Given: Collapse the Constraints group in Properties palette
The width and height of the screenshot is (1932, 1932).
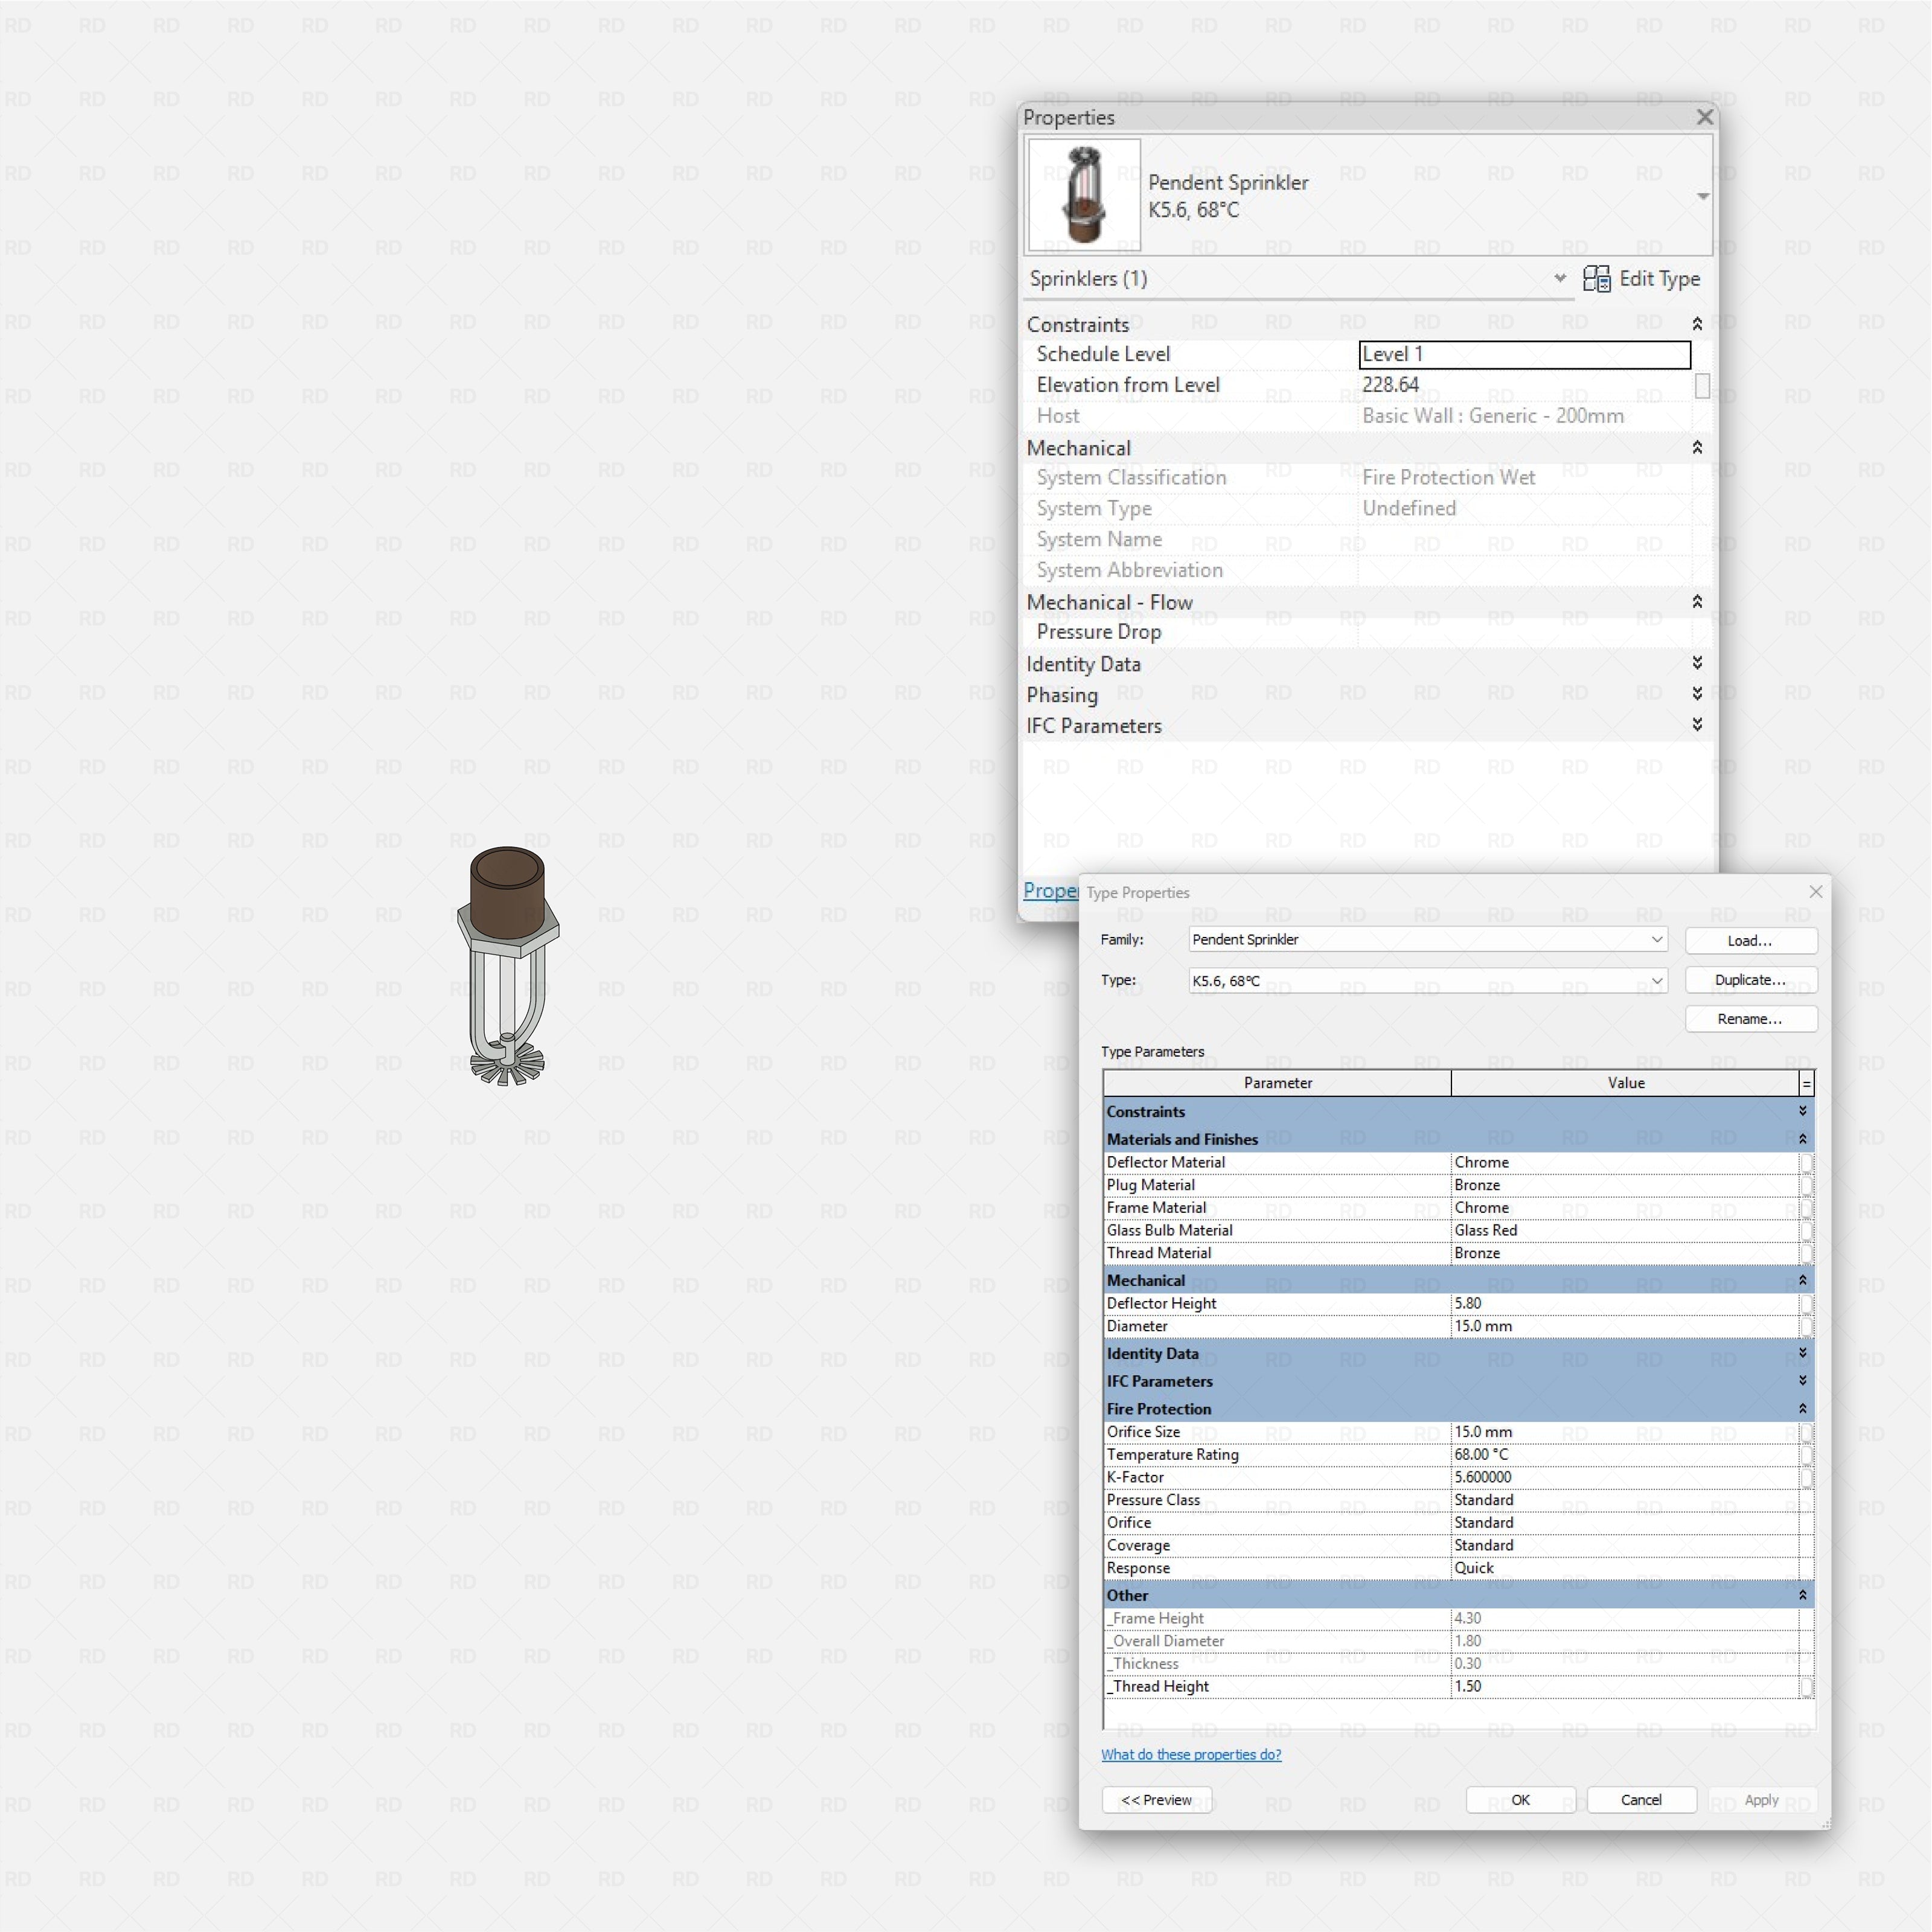Looking at the screenshot, I should click(x=1697, y=324).
